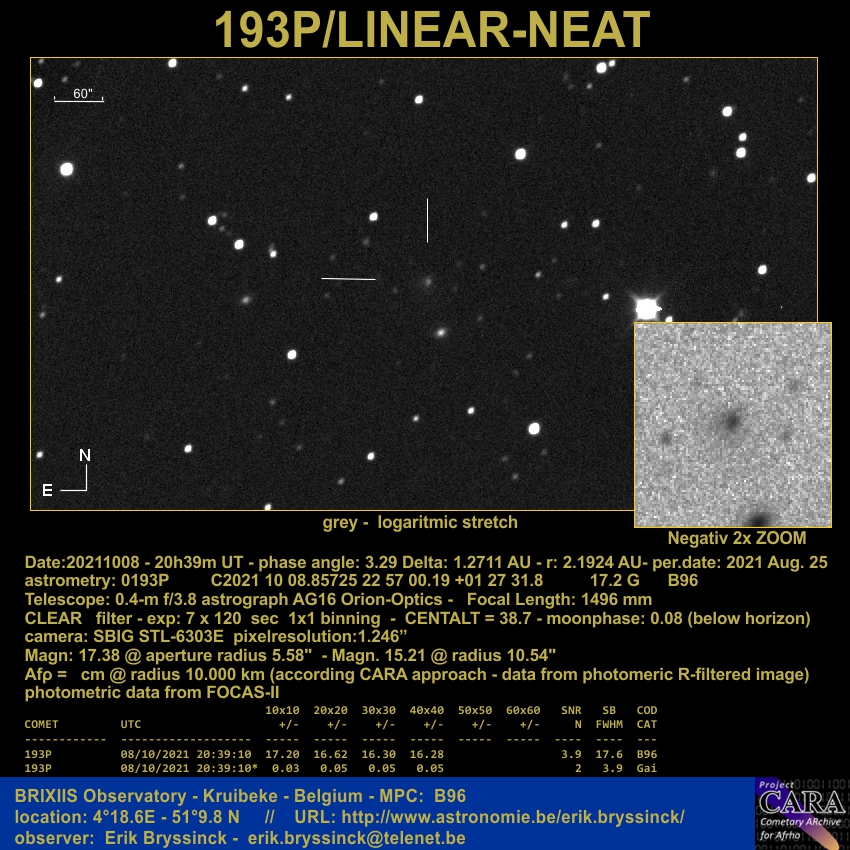Click the 20x20 aperture column header
850x850 pixels.
tap(330, 710)
